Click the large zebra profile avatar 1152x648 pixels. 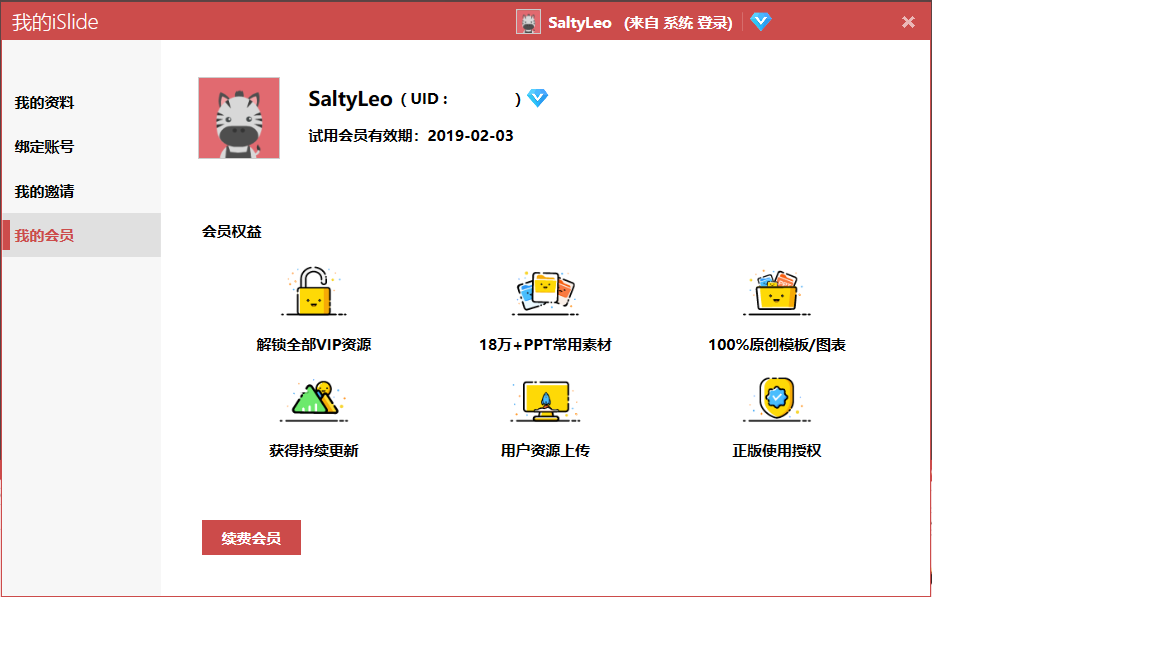239,118
